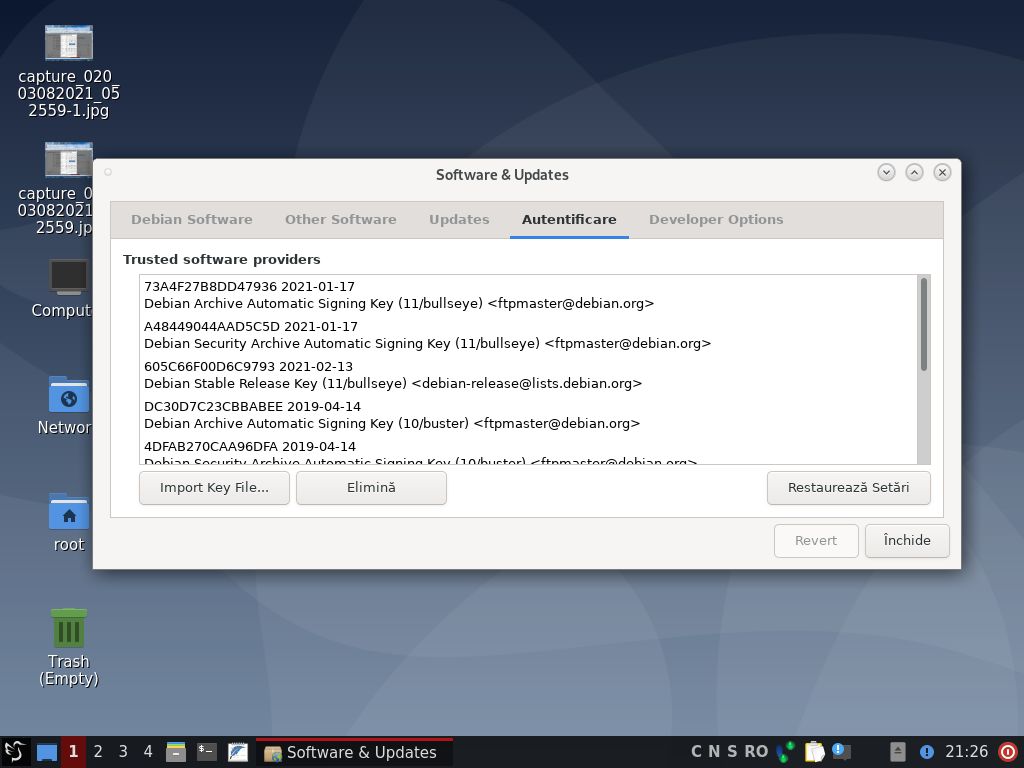Click the Închide button

pyautogui.click(x=907, y=541)
